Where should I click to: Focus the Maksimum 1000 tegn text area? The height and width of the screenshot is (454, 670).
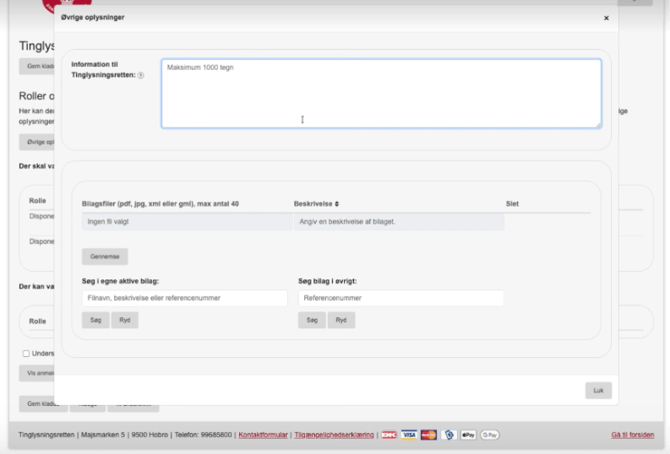(x=381, y=93)
